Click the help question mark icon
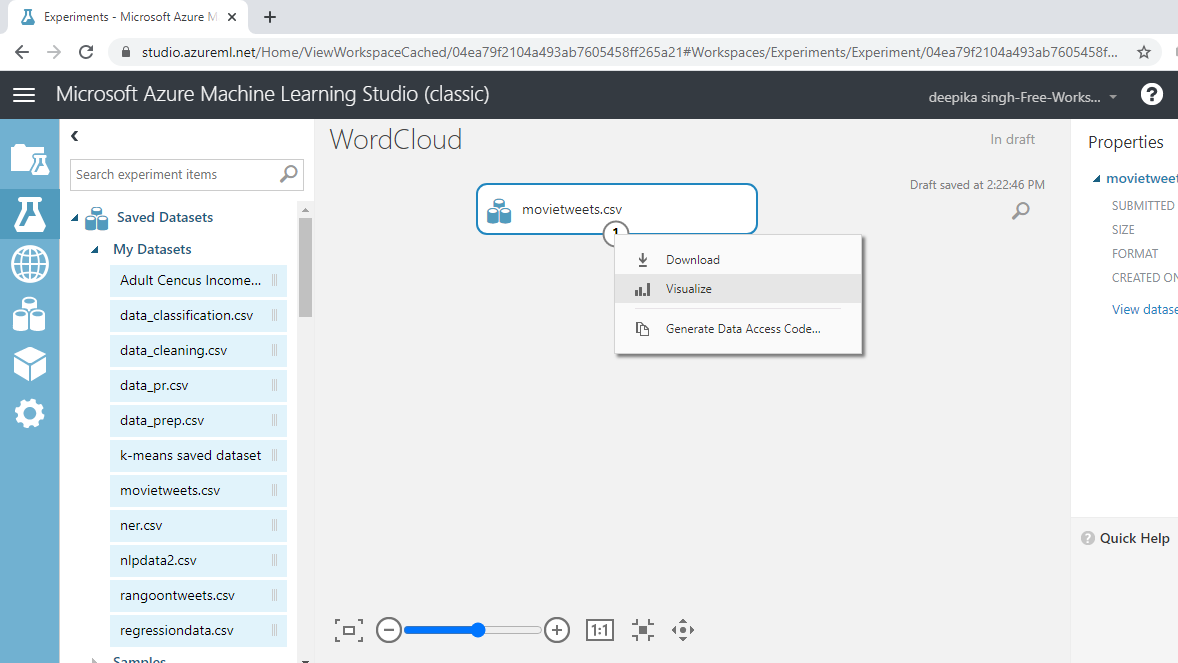1178x663 pixels. pos(1152,95)
